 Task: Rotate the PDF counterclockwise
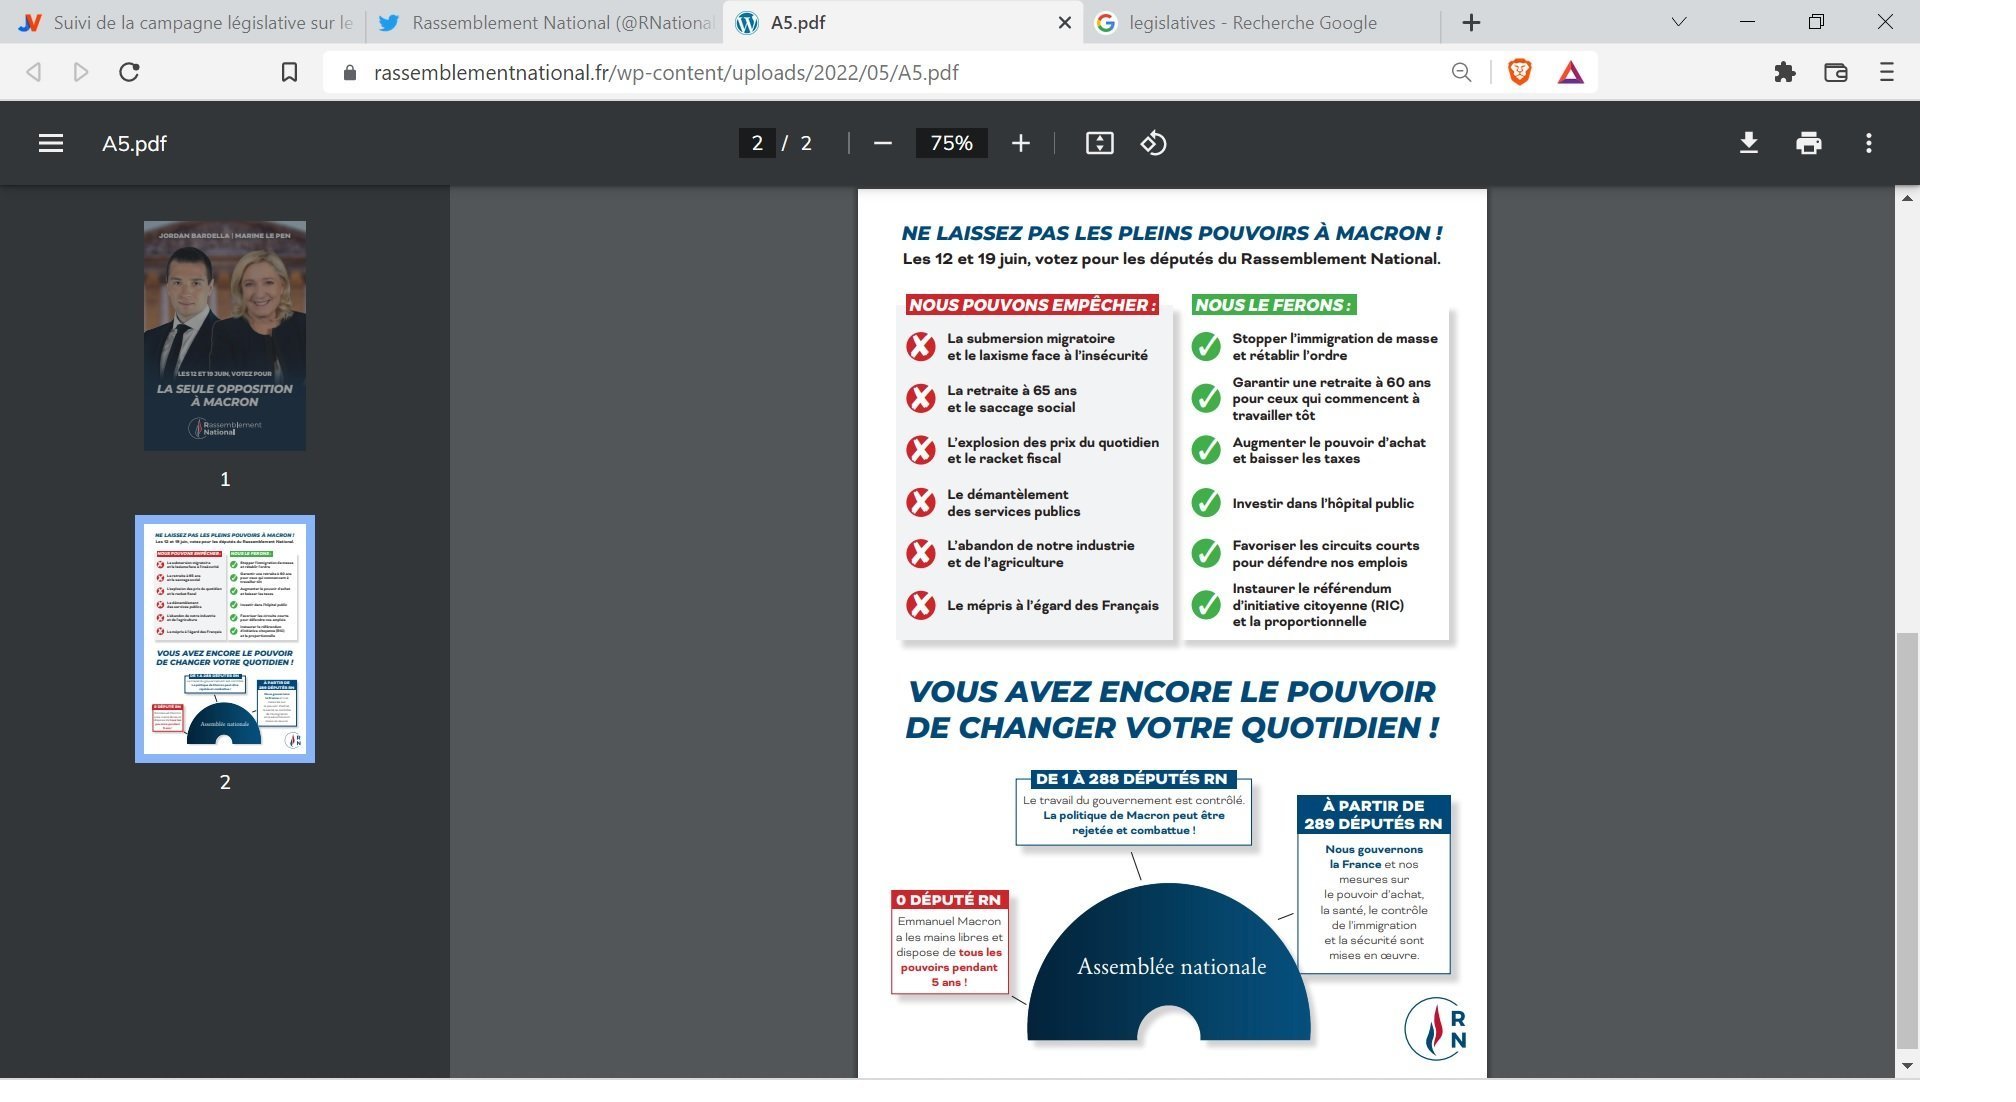coord(1153,143)
